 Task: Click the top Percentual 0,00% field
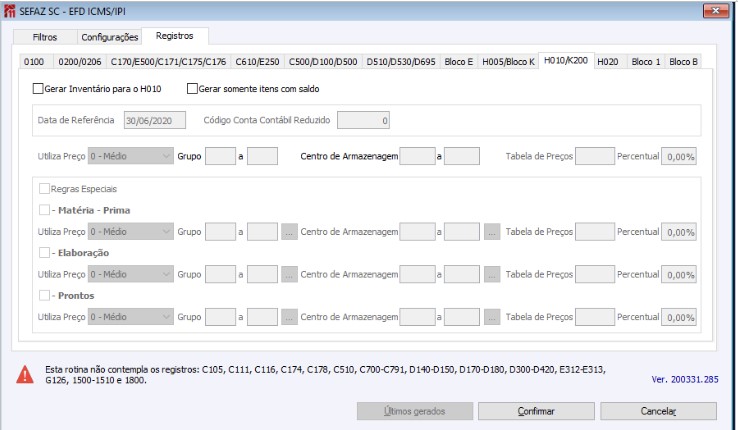pos(678,156)
